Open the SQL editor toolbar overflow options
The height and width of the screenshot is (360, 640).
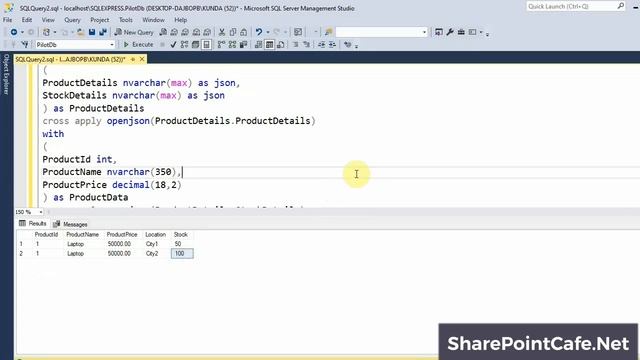click(x=356, y=46)
